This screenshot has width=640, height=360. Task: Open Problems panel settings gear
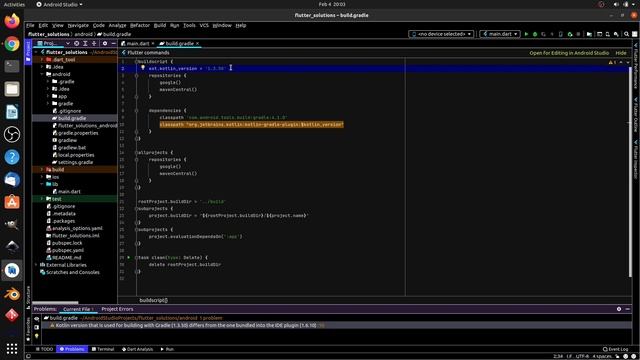(619, 309)
